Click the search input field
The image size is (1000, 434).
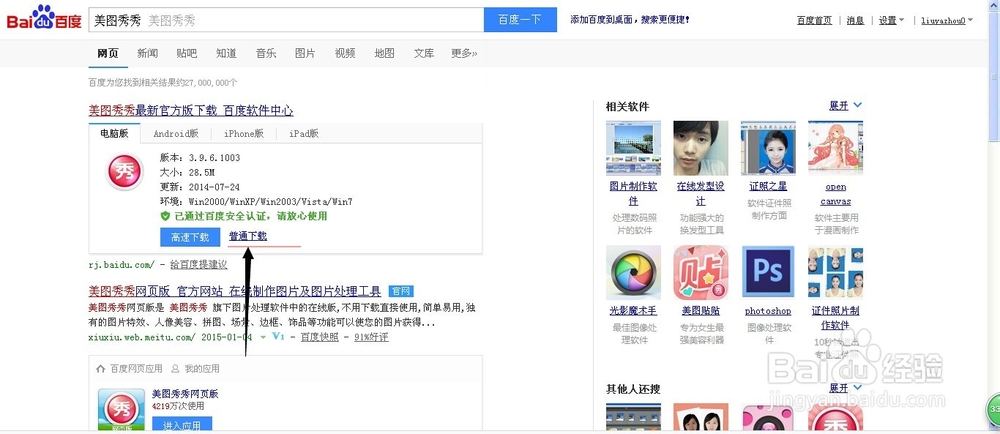tap(286, 20)
